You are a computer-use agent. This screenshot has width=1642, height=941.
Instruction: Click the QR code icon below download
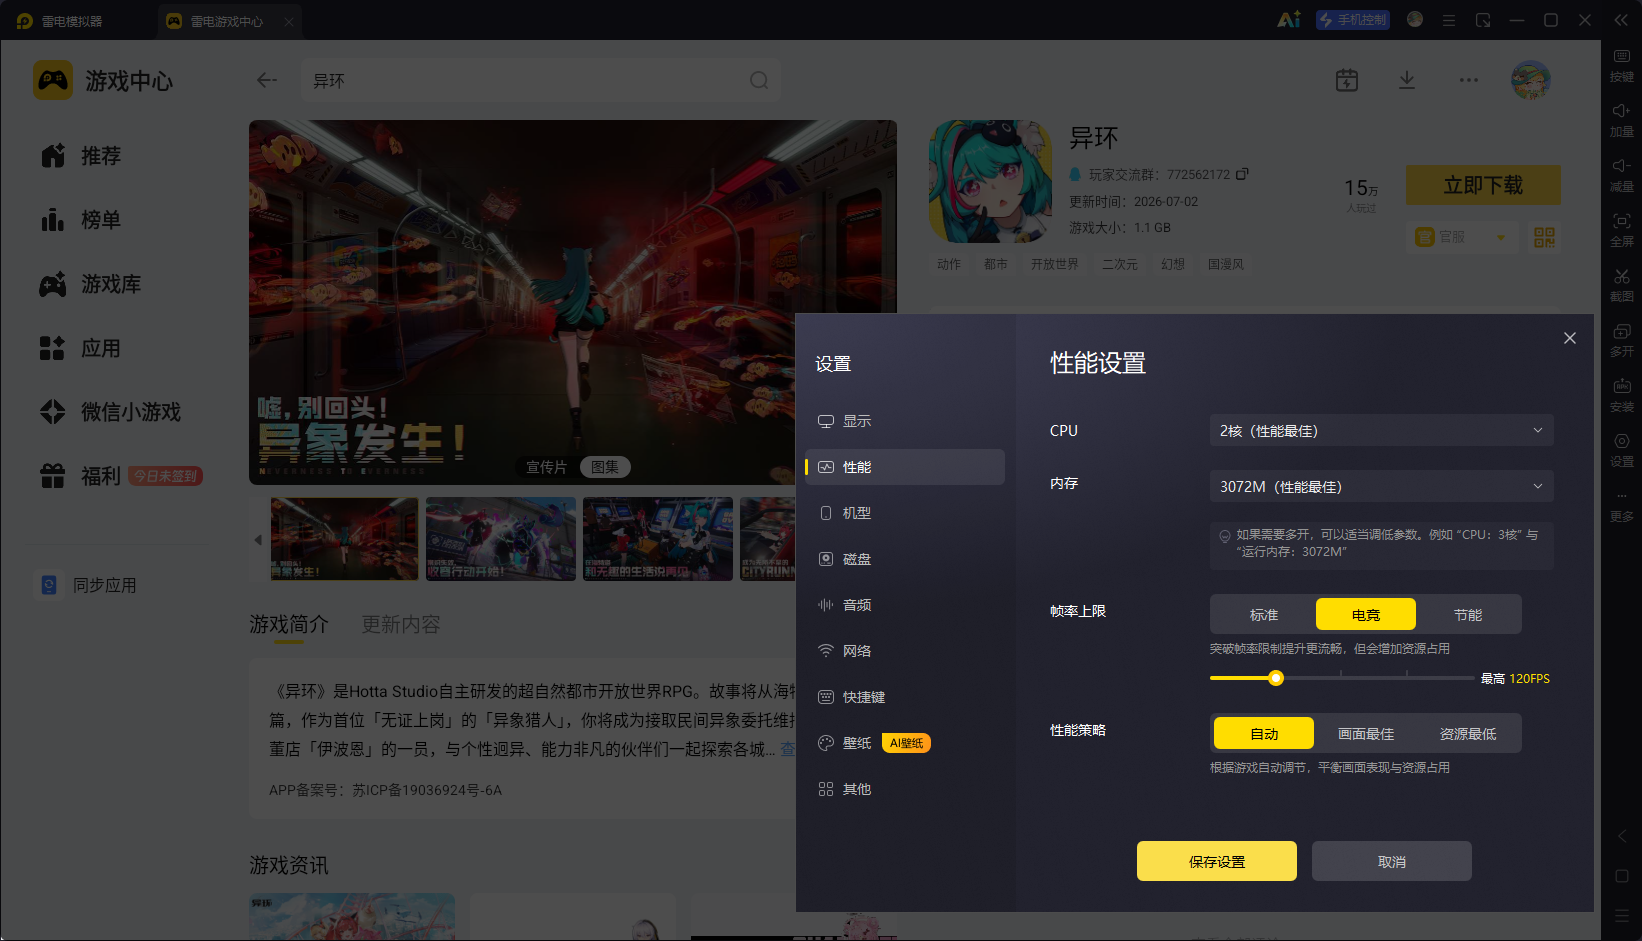pyautogui.click(x=1544, y=237)
